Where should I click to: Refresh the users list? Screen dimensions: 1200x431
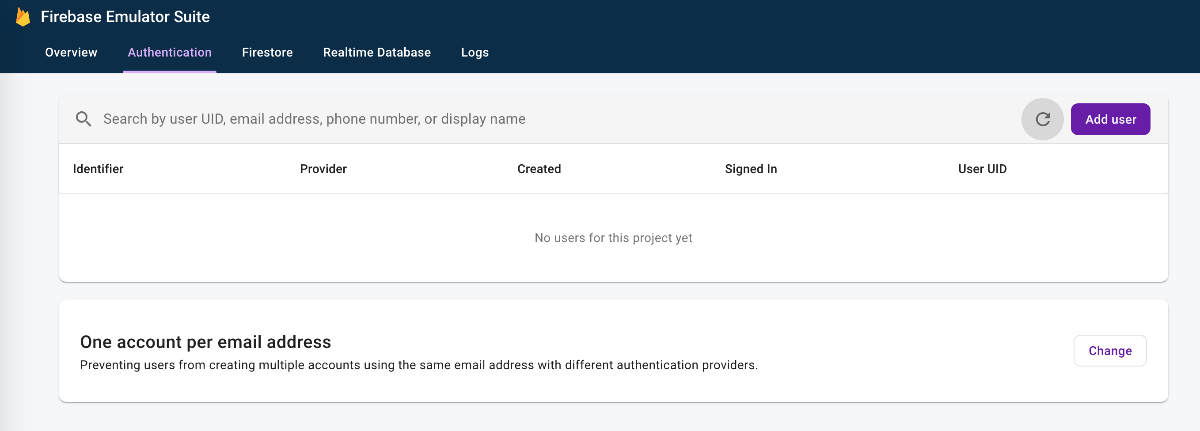pos(1042,119)
